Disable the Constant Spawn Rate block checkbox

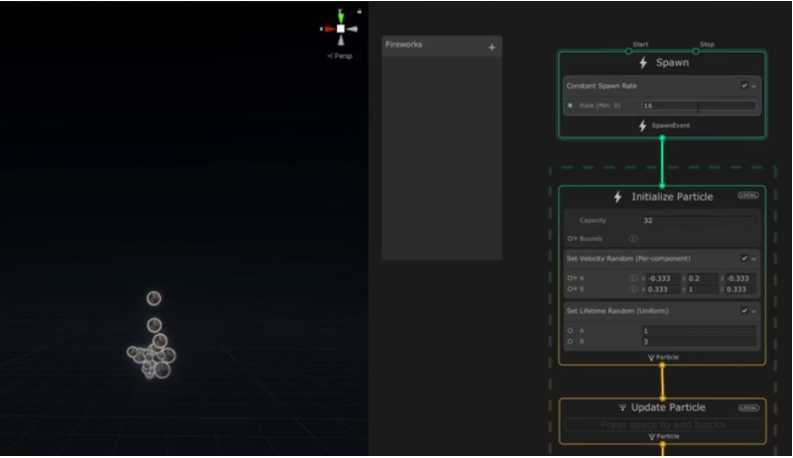coord(744,86)
